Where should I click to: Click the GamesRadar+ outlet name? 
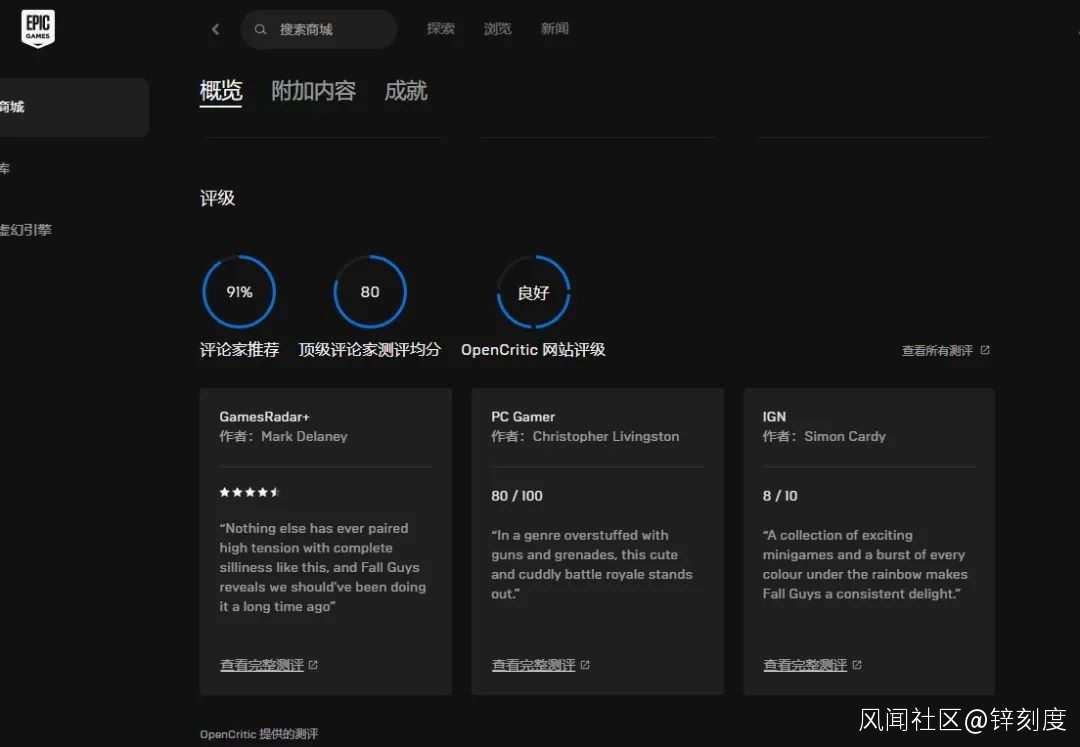pyautogui.click(x=264, y=417)
